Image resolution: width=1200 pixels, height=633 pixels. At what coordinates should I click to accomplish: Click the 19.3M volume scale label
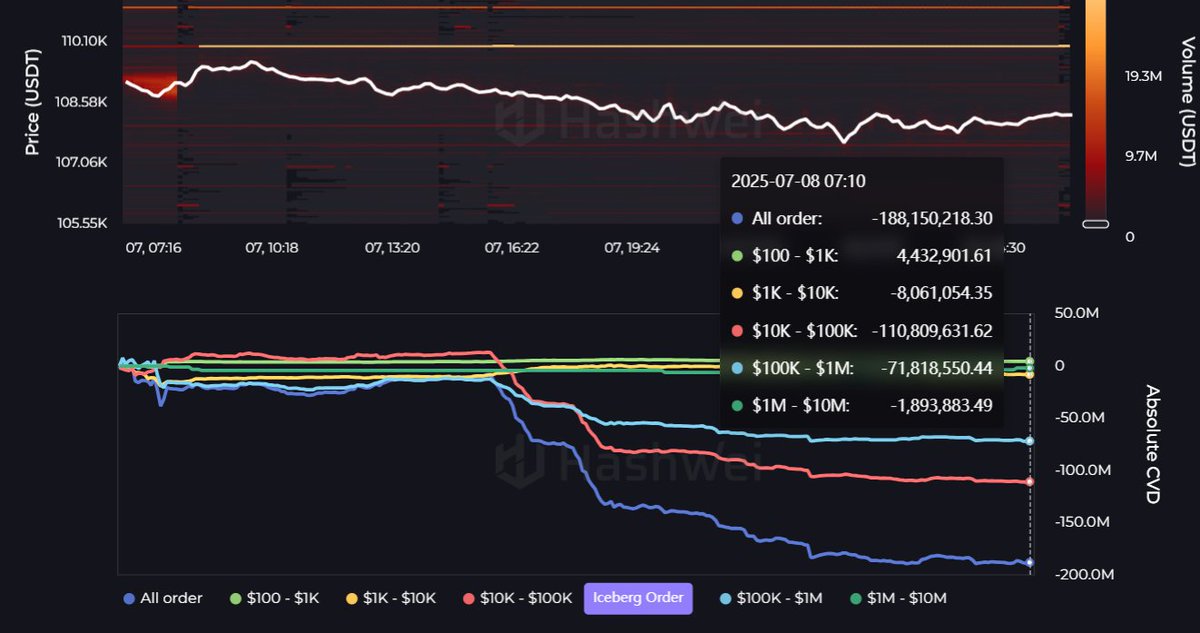(1142, 77)
